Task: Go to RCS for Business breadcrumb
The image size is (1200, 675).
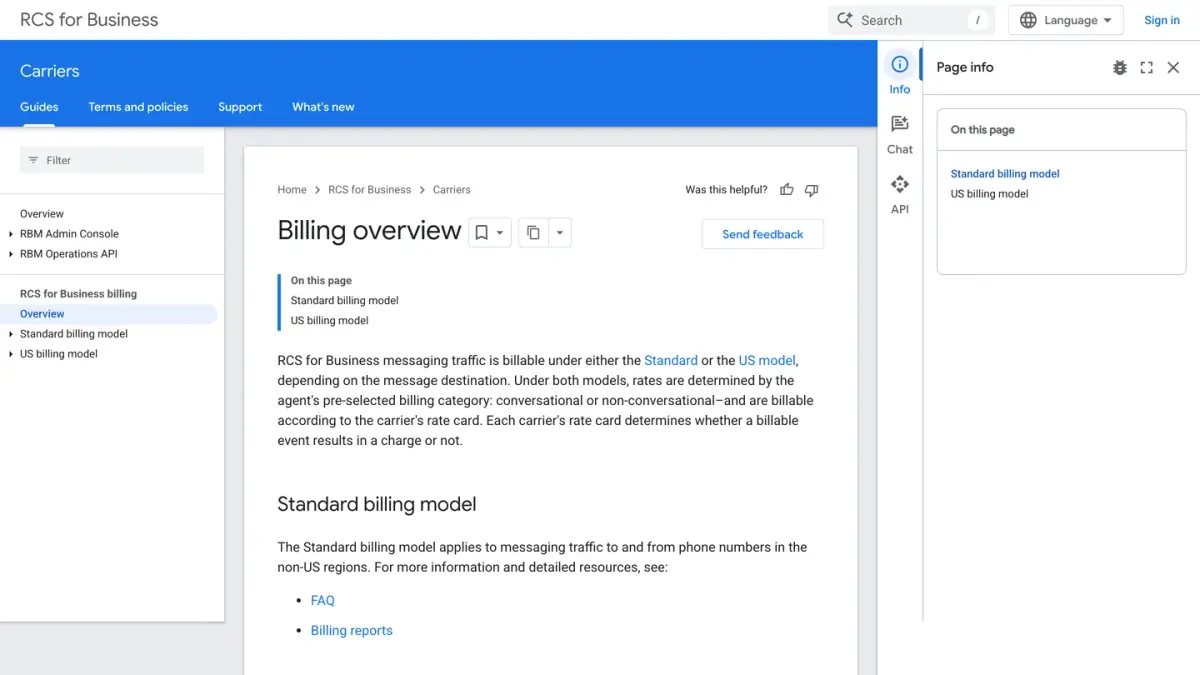Action: tap(370, 189)
